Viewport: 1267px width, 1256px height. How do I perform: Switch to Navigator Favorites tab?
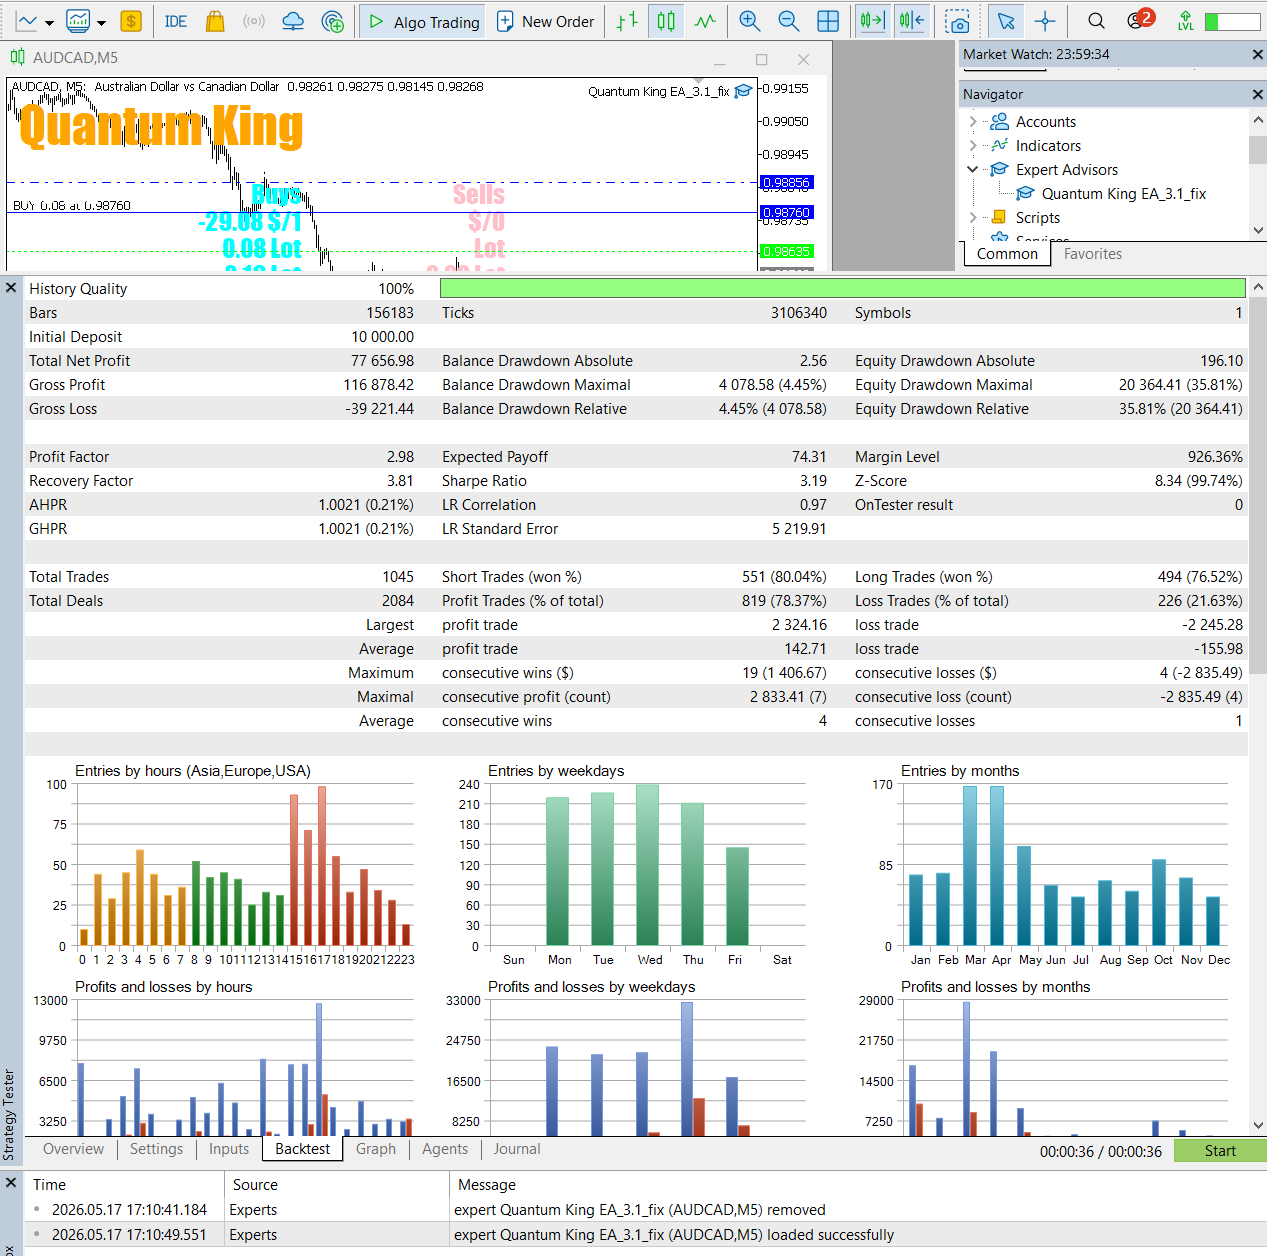(1092, 254)
